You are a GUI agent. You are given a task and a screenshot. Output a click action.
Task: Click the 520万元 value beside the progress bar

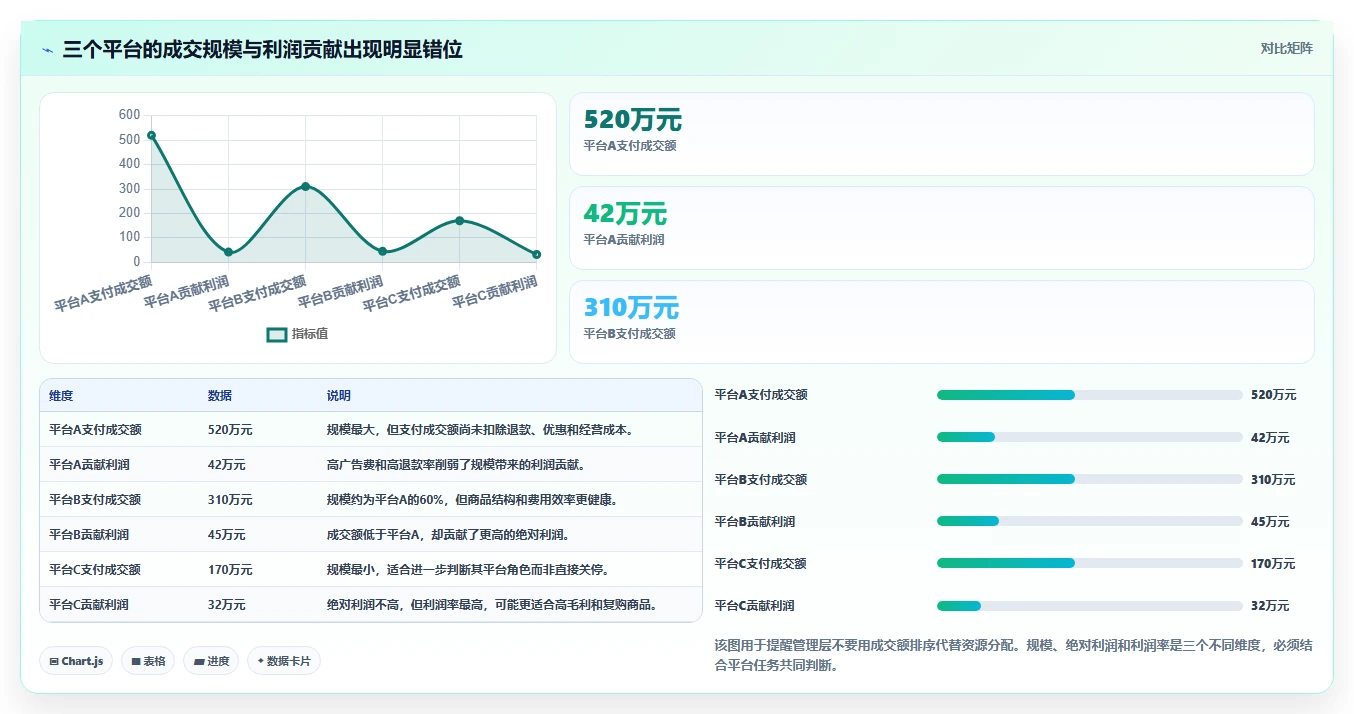[1273, 395]
